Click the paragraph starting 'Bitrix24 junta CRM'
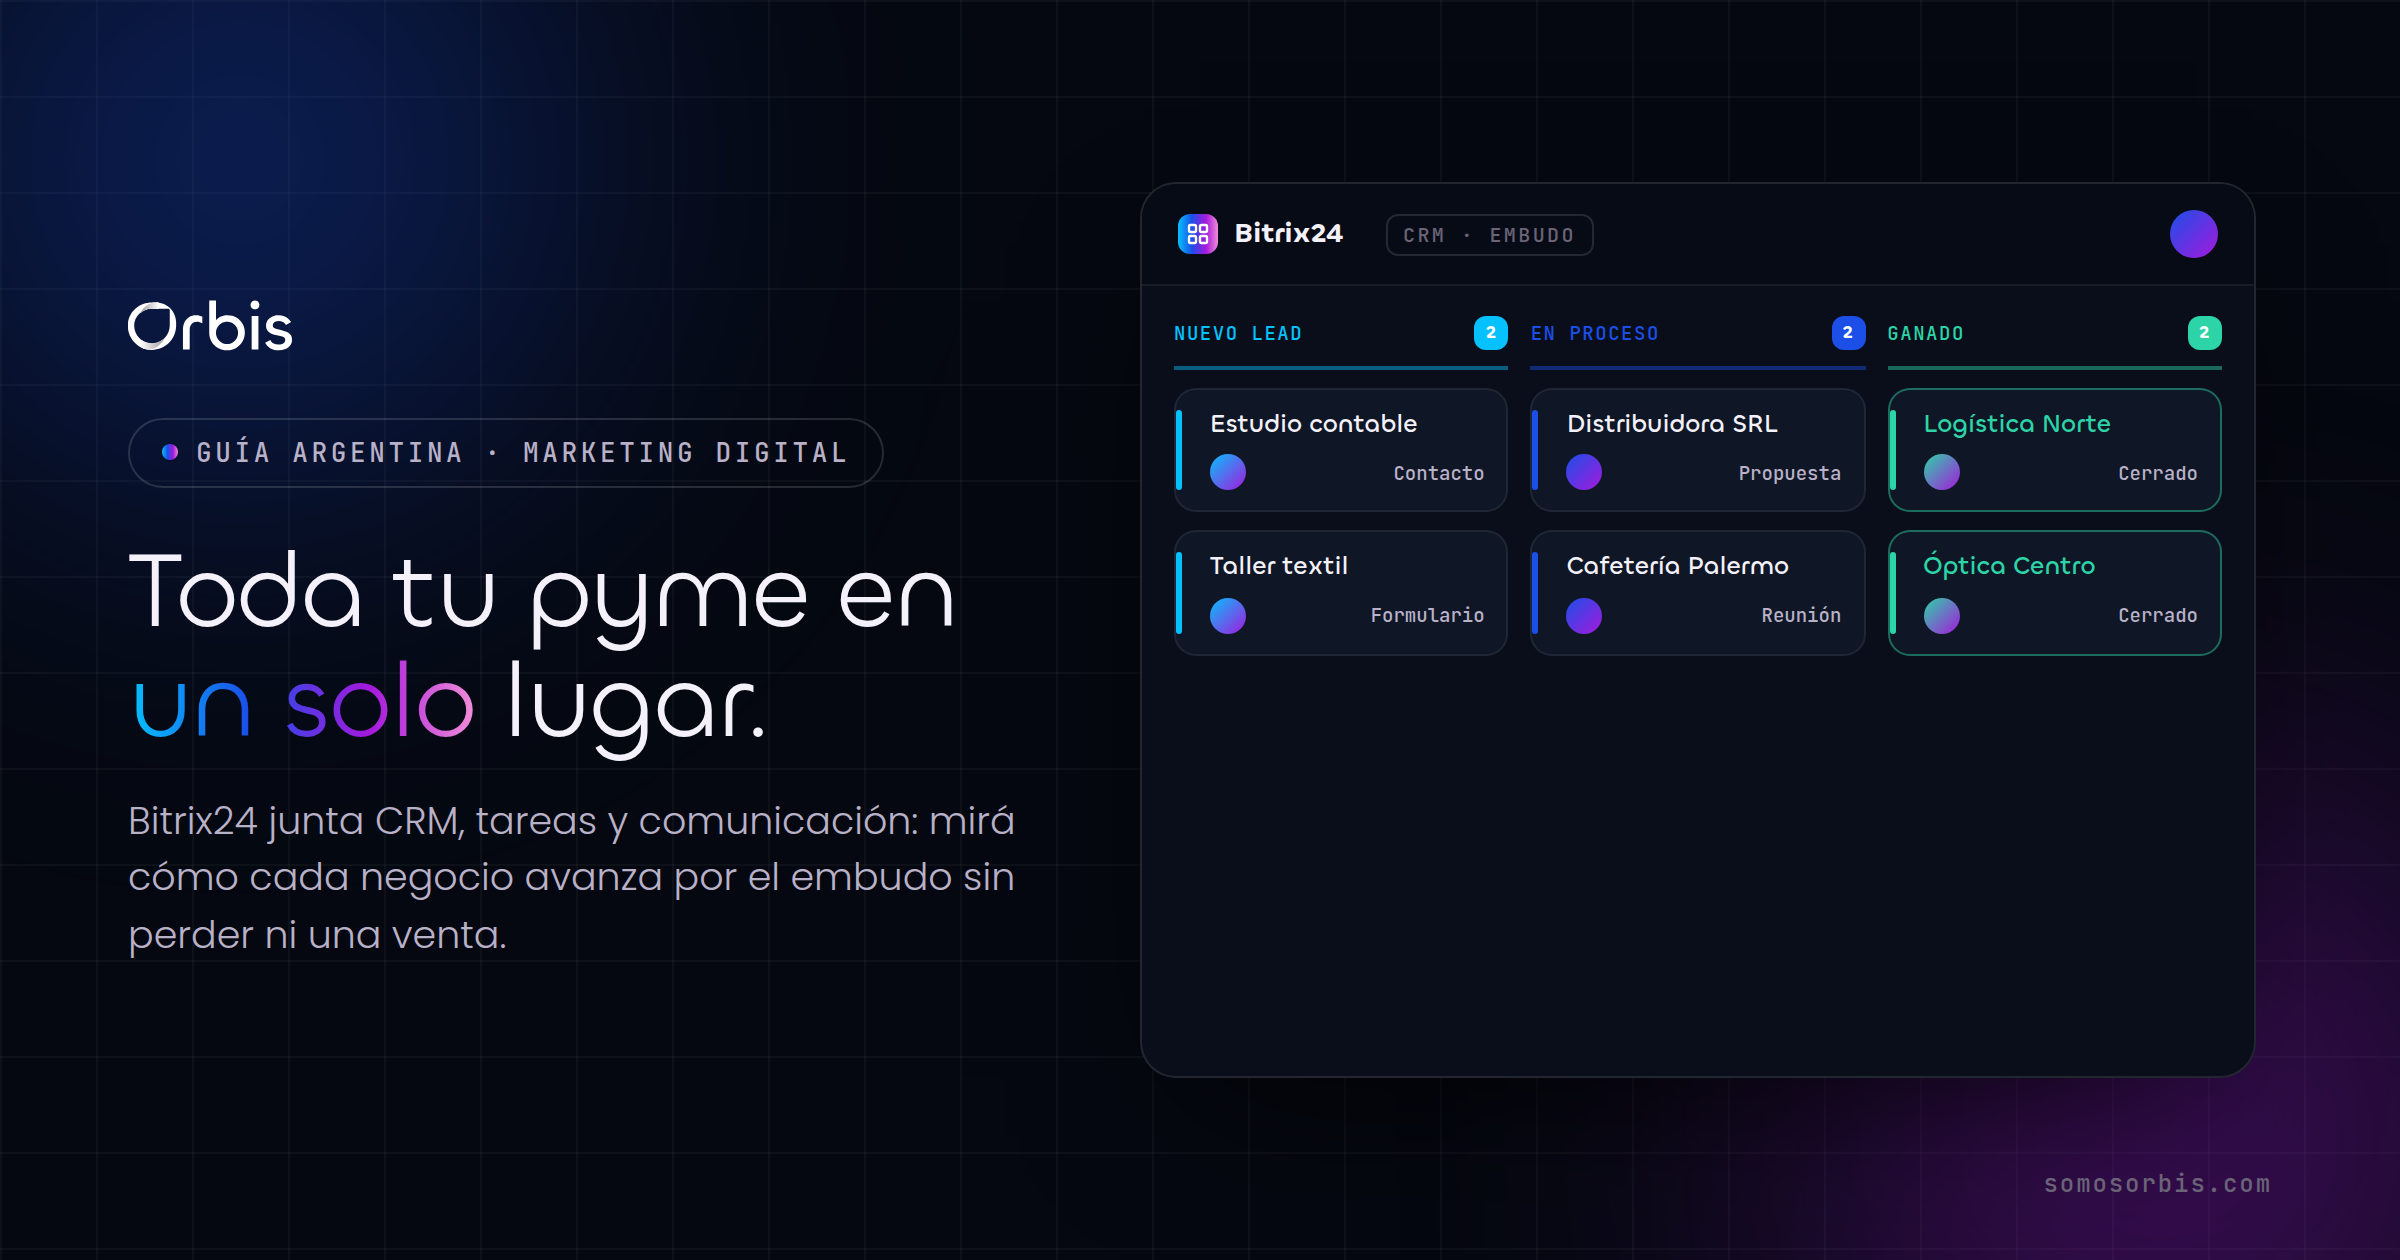2400x1260 pixels. [x=571, y=877]
